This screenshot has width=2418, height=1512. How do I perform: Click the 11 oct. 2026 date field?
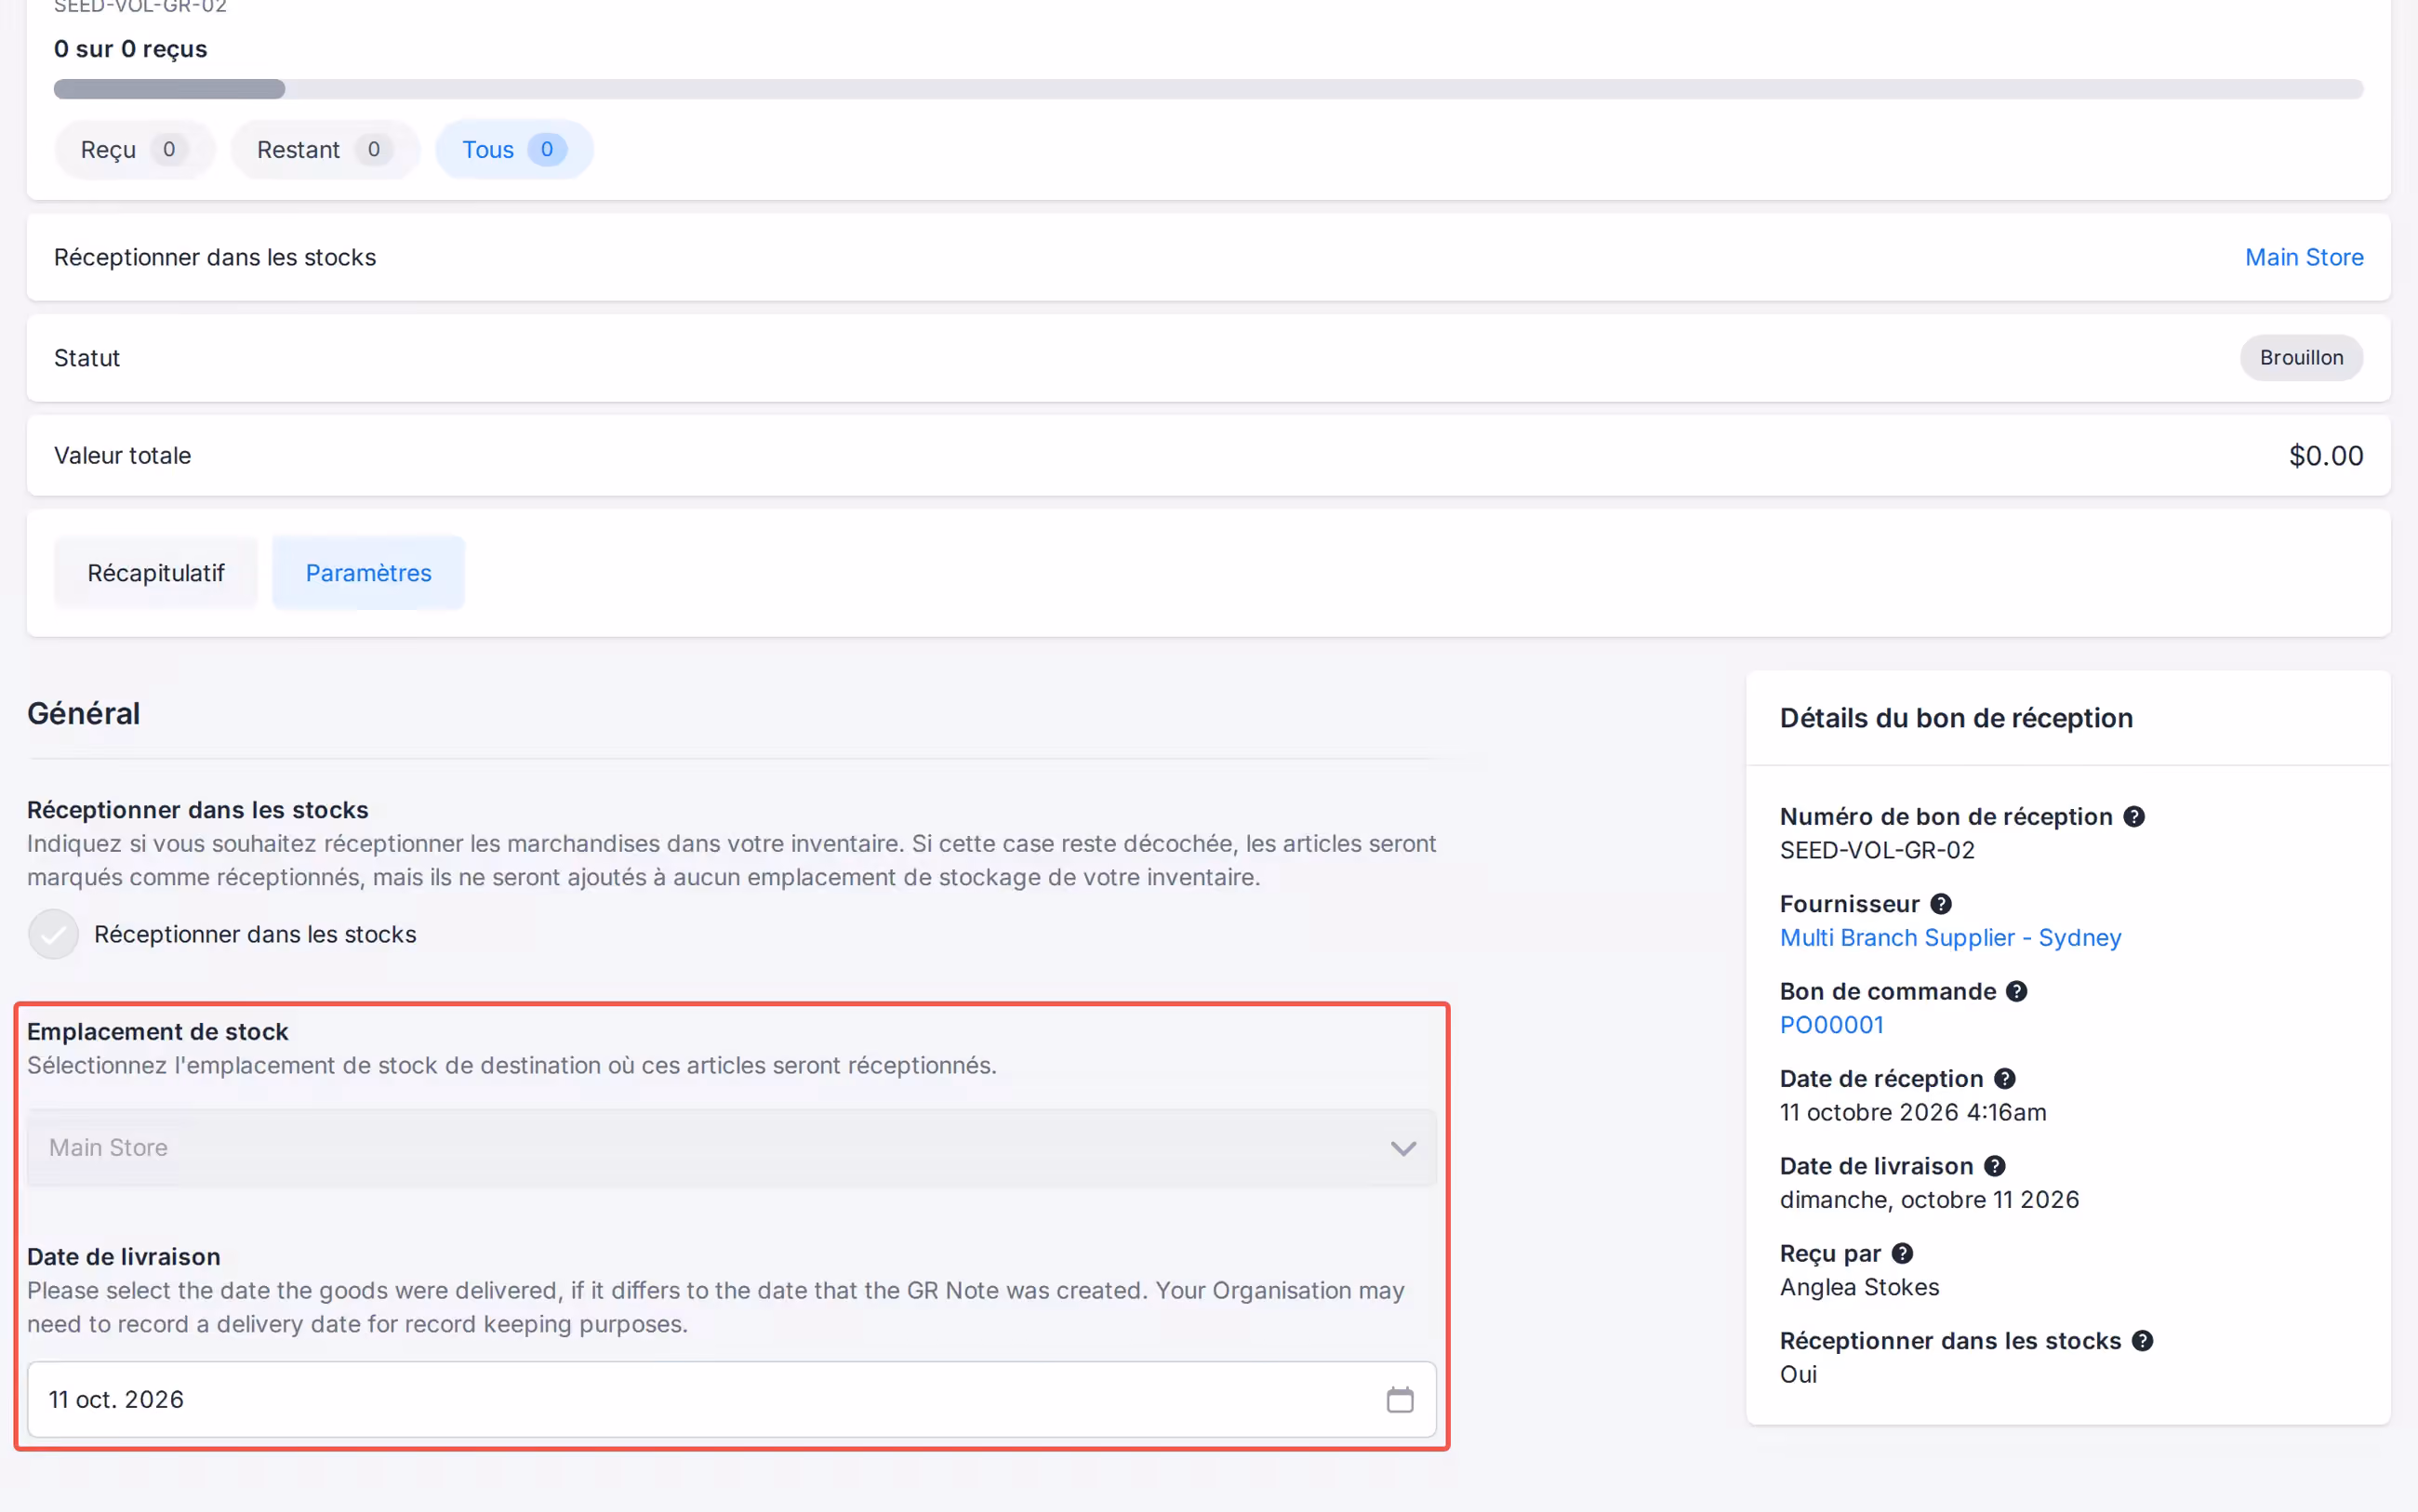pos(731,1399)
